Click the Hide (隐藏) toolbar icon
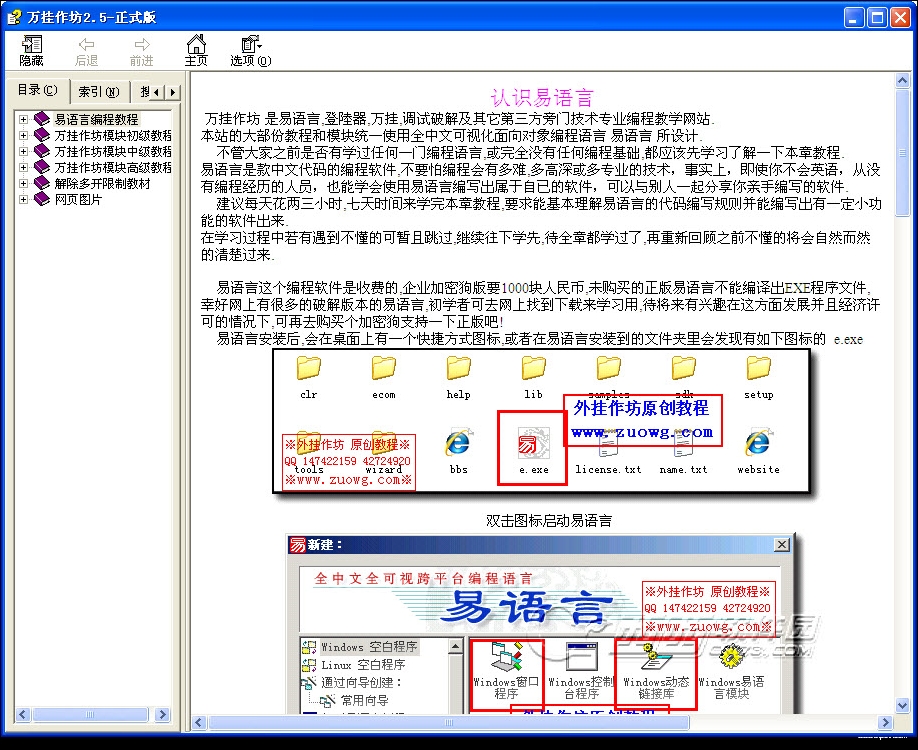 point(32,50)
